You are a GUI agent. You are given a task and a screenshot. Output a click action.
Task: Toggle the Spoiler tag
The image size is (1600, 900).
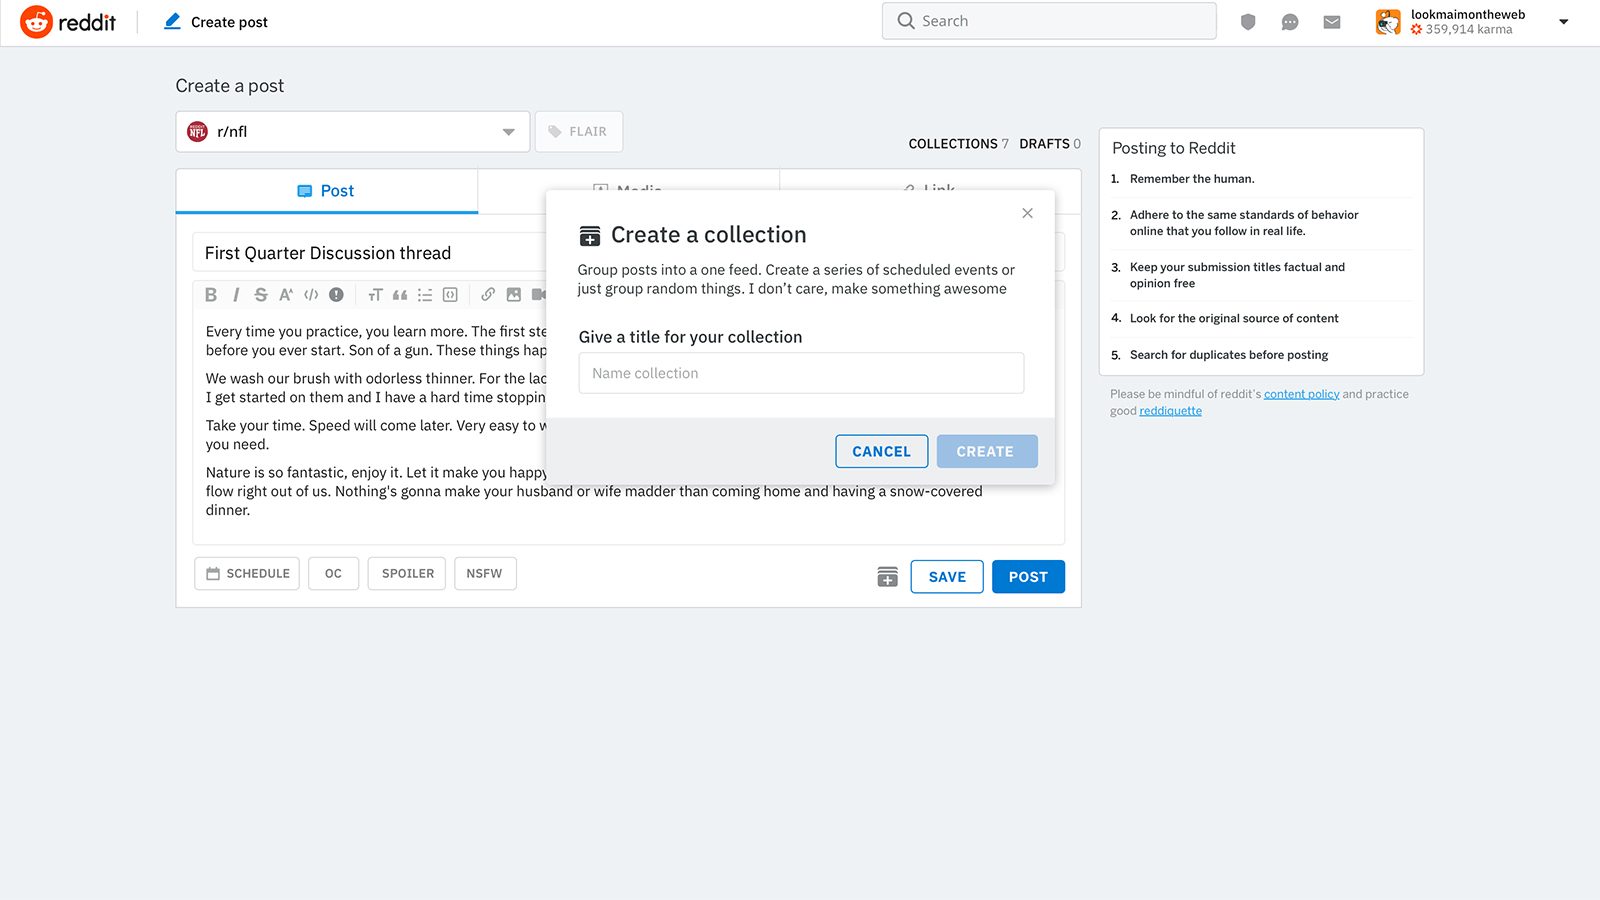407,573
